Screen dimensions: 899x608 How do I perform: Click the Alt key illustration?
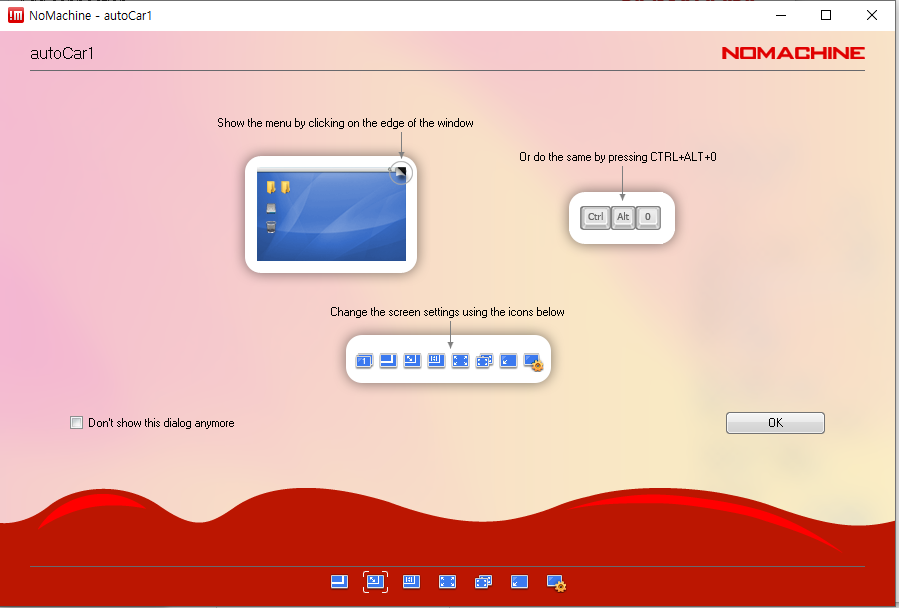pos(623,217)
